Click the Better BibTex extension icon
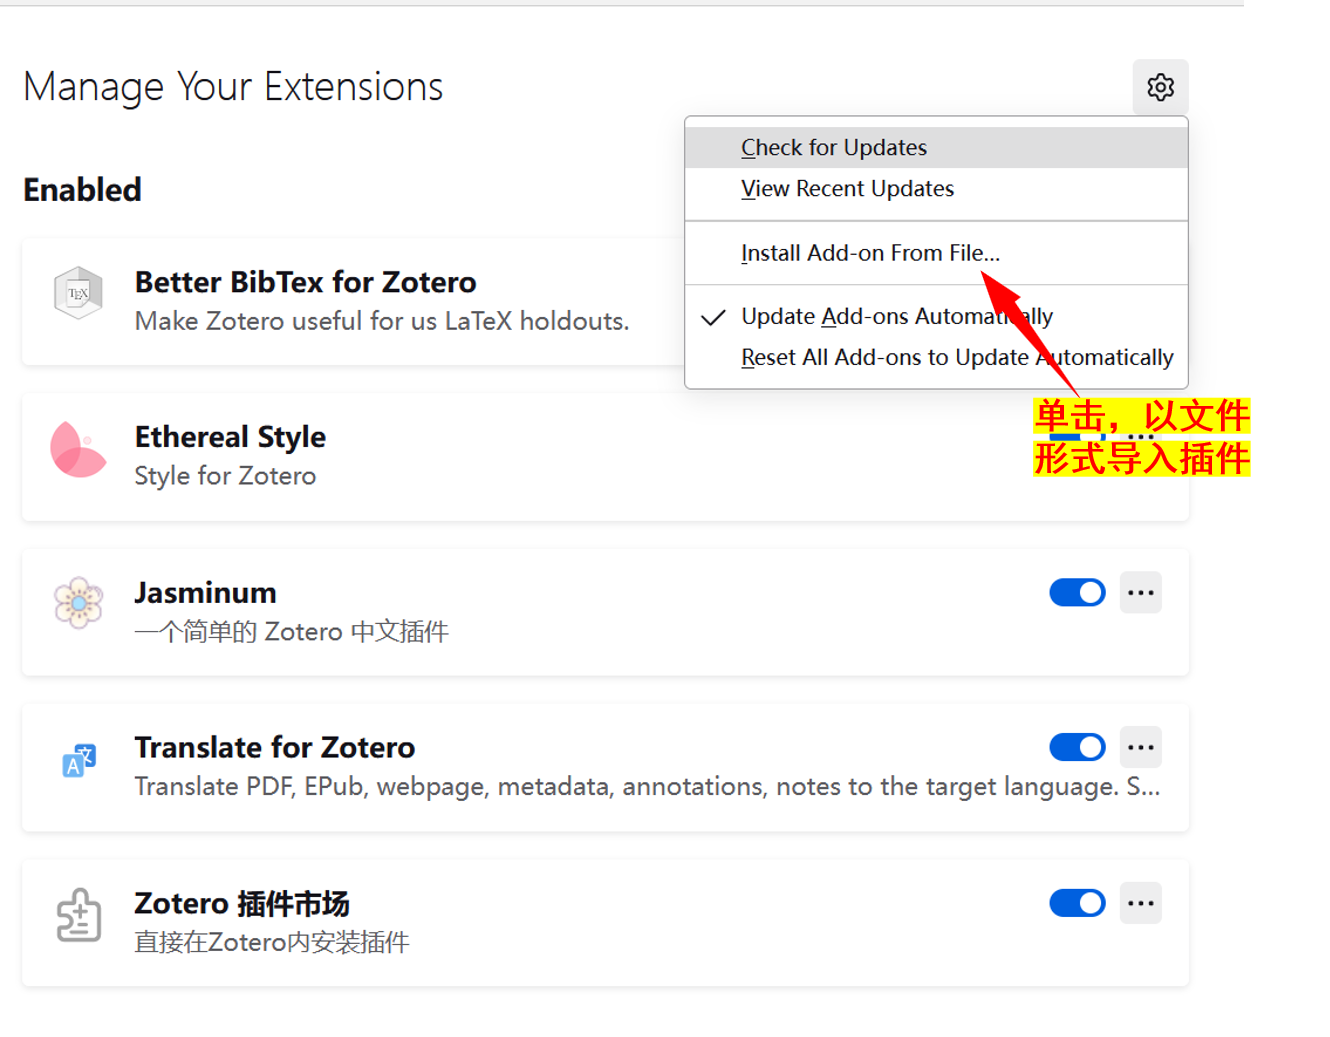This screenshot has height=1037, width=1330. (x=78, y=293)
